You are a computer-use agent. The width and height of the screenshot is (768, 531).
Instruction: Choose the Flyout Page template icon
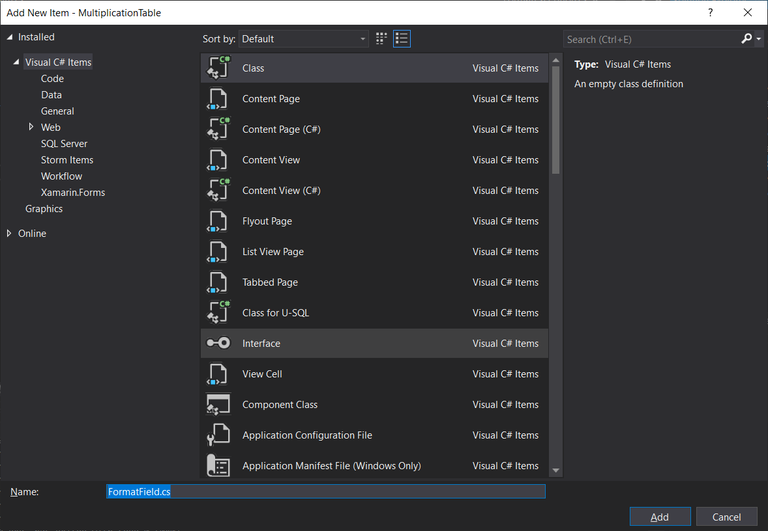[218, 221]
